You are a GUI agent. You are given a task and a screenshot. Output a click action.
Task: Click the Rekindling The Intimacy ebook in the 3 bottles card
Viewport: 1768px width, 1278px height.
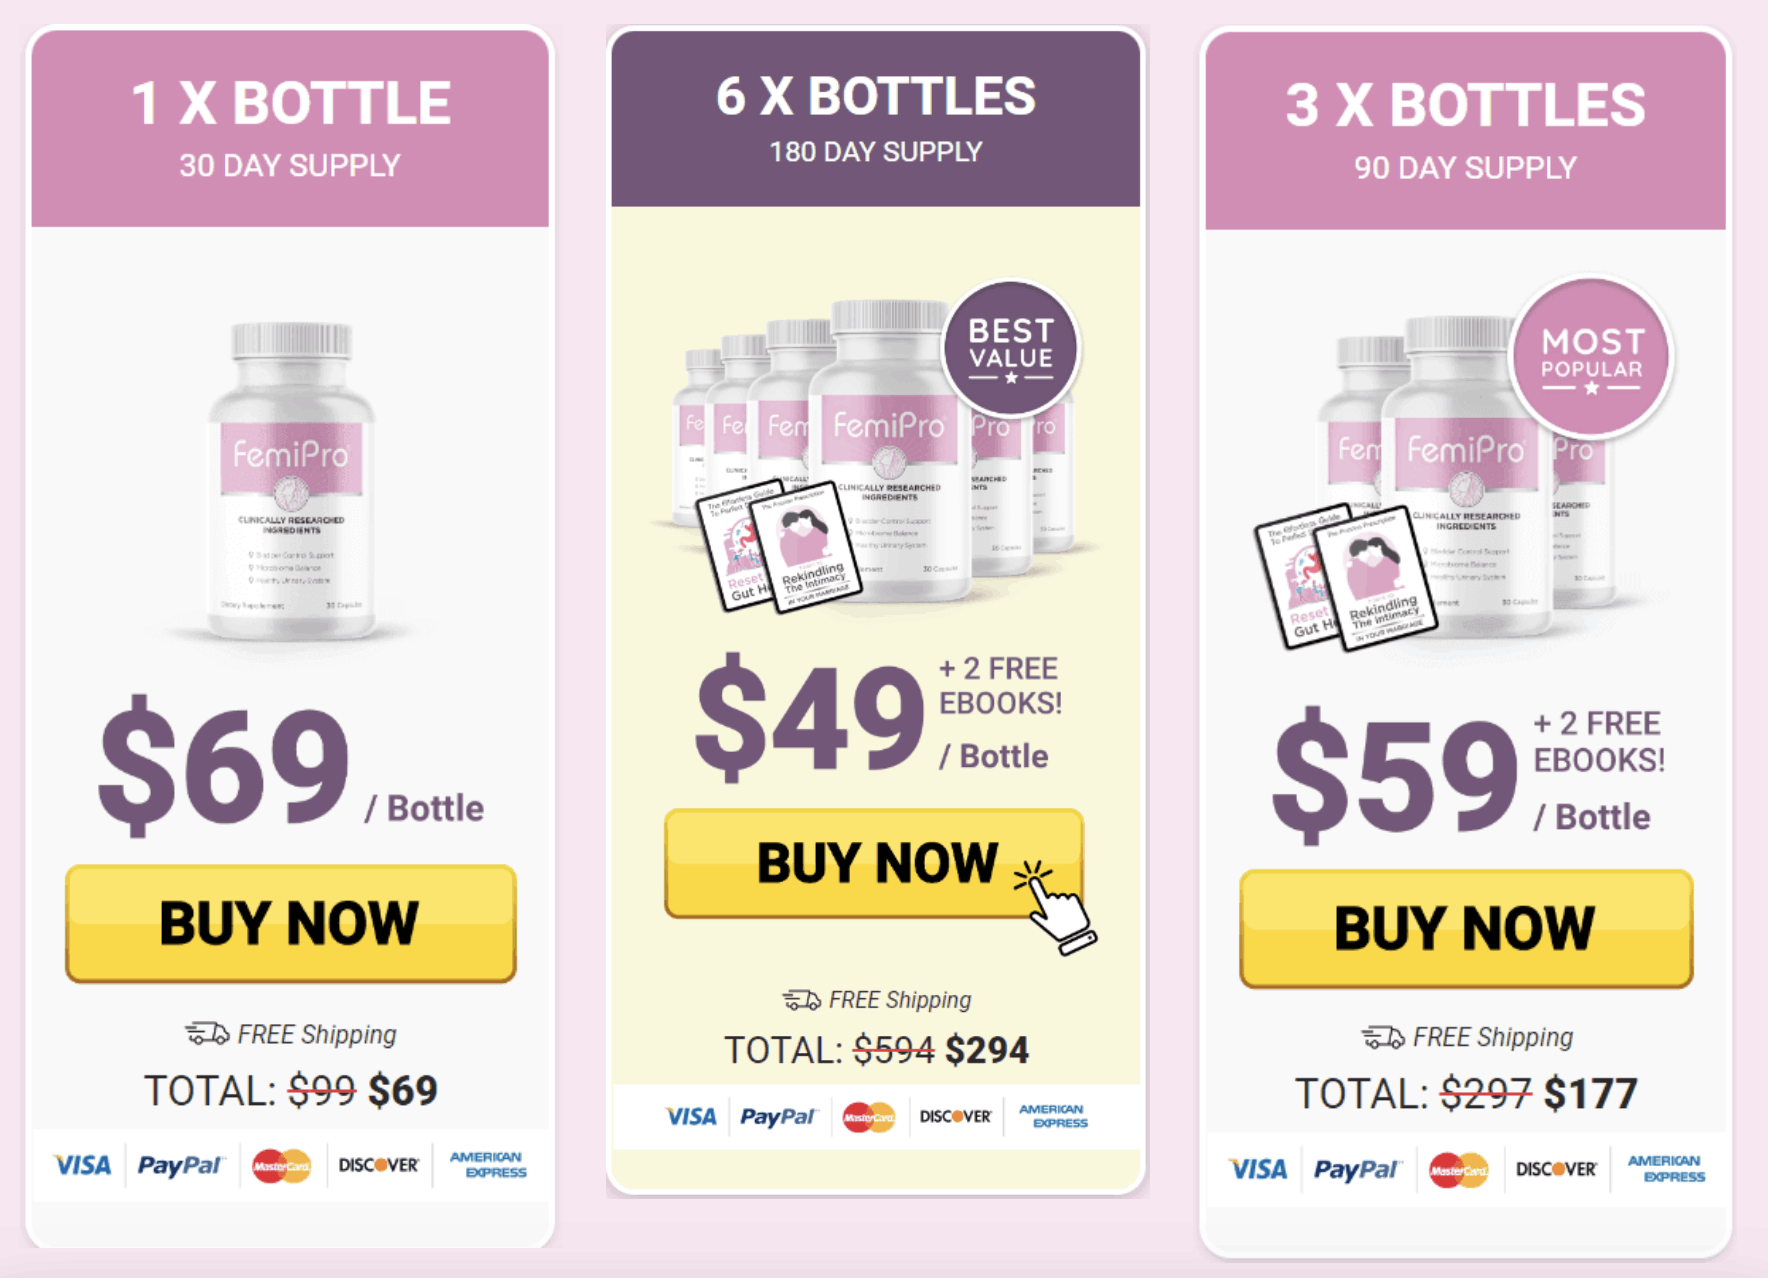coord(1376,579)
